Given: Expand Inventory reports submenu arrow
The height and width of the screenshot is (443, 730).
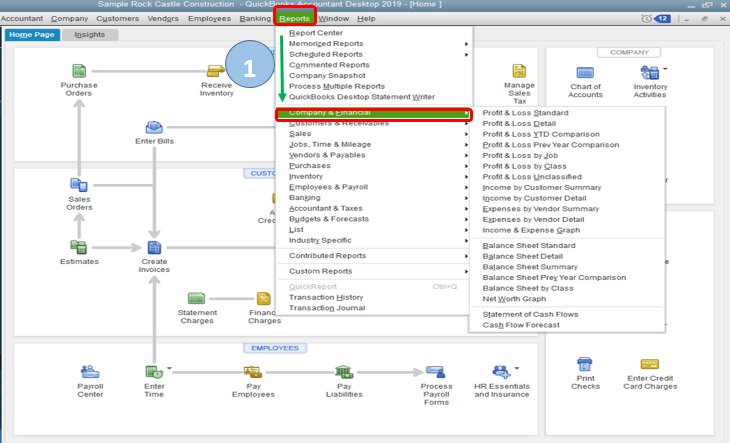Looking at the screenshot, I should tap(466, 176).
